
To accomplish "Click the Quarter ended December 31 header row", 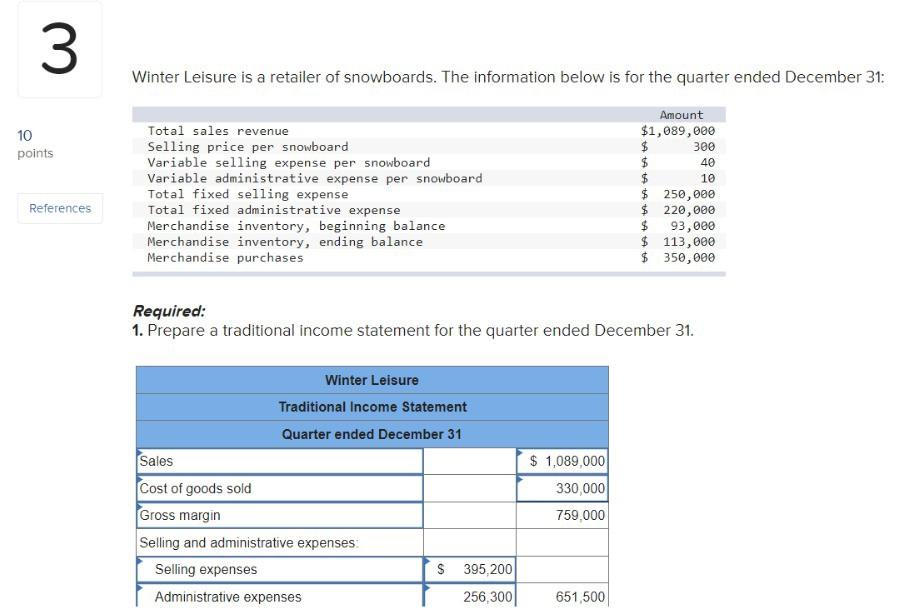I will [x=371, y=434].
